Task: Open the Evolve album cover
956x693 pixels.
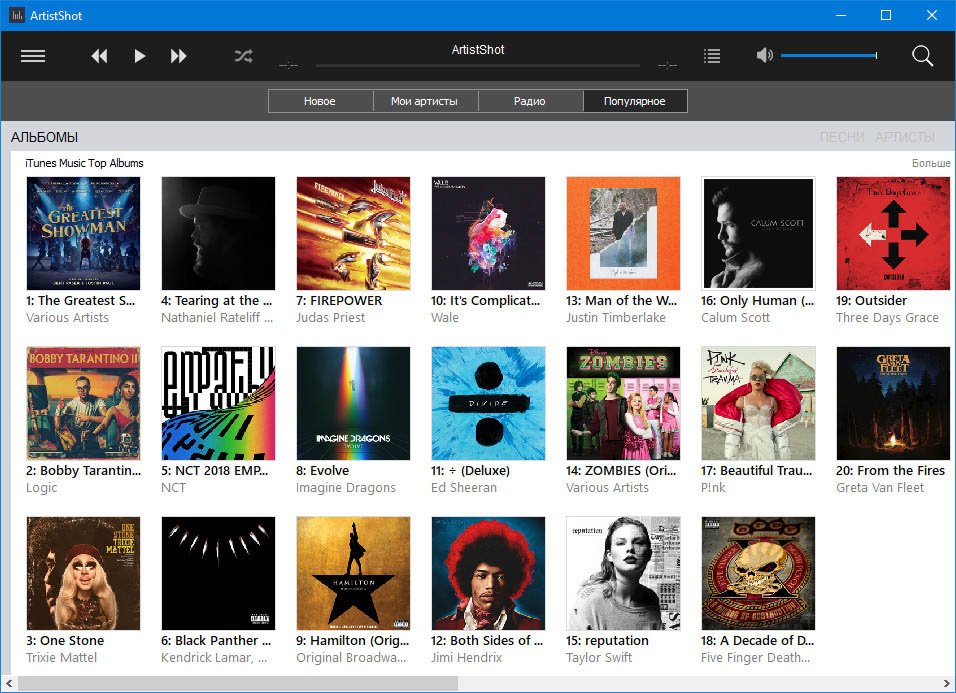Action: point(354,403)
